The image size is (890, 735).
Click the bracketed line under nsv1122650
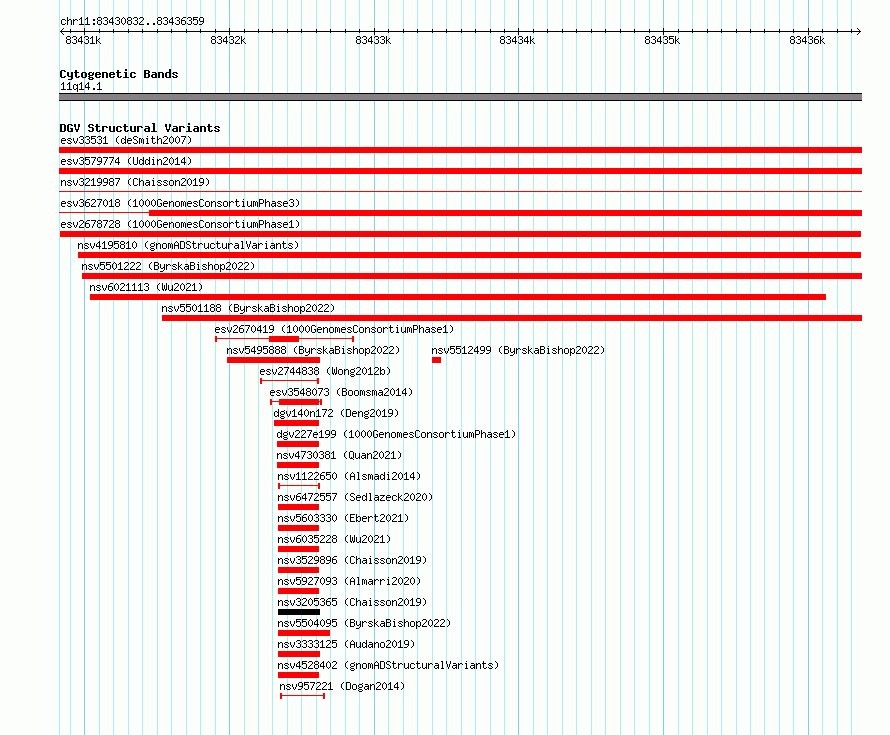tap(299, 486)
